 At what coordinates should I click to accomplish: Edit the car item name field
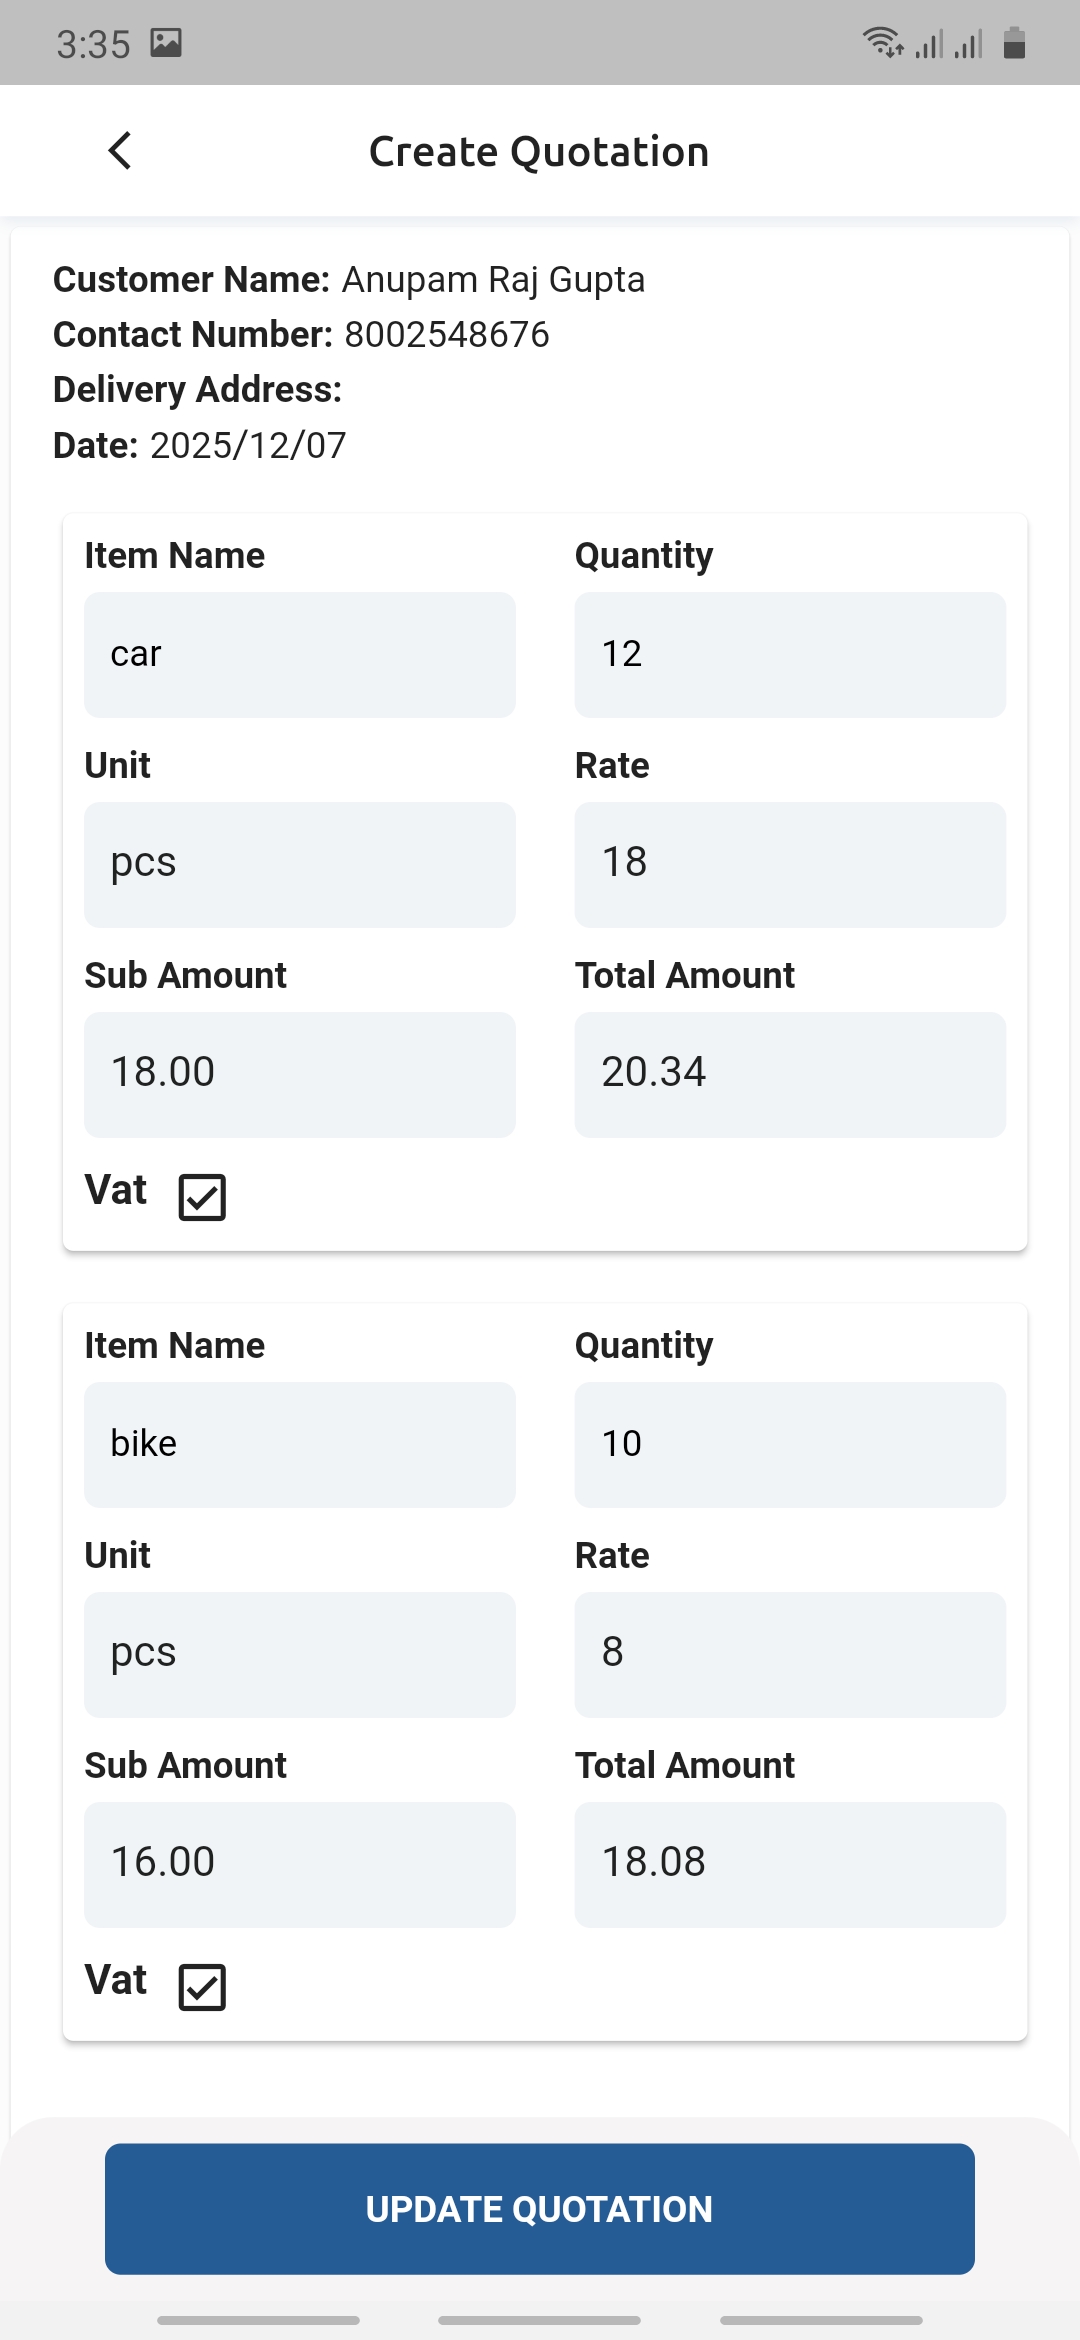click(x=300, y=655)
